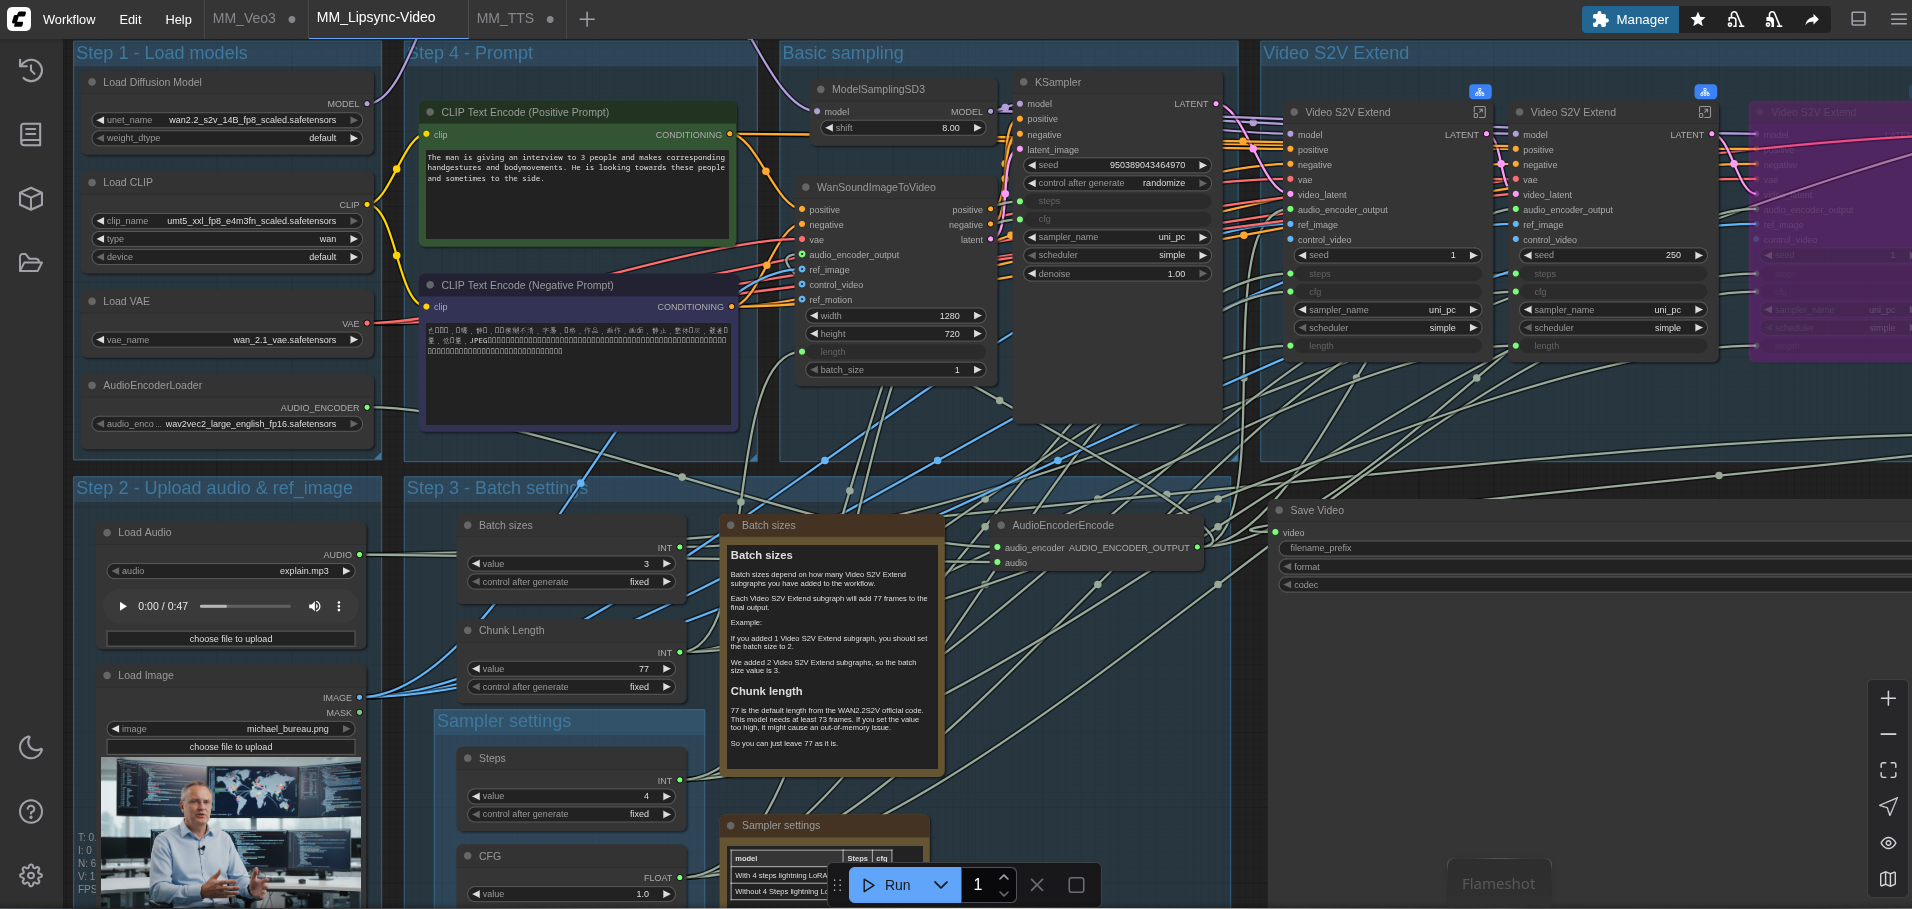The width and height of the screenshot is (1912, 909).
Task: Play the explain.mp3 audio
Action: click(123, 606)
